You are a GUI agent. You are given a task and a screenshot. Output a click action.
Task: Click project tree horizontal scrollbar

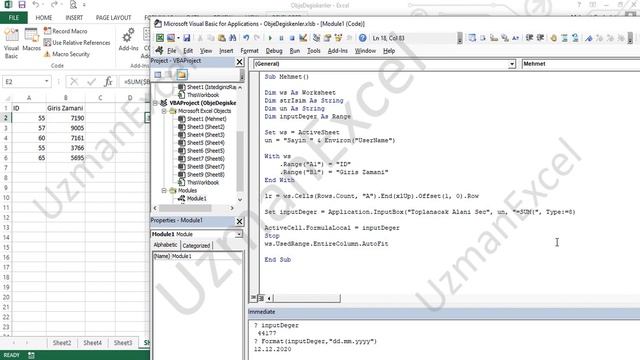193,208
